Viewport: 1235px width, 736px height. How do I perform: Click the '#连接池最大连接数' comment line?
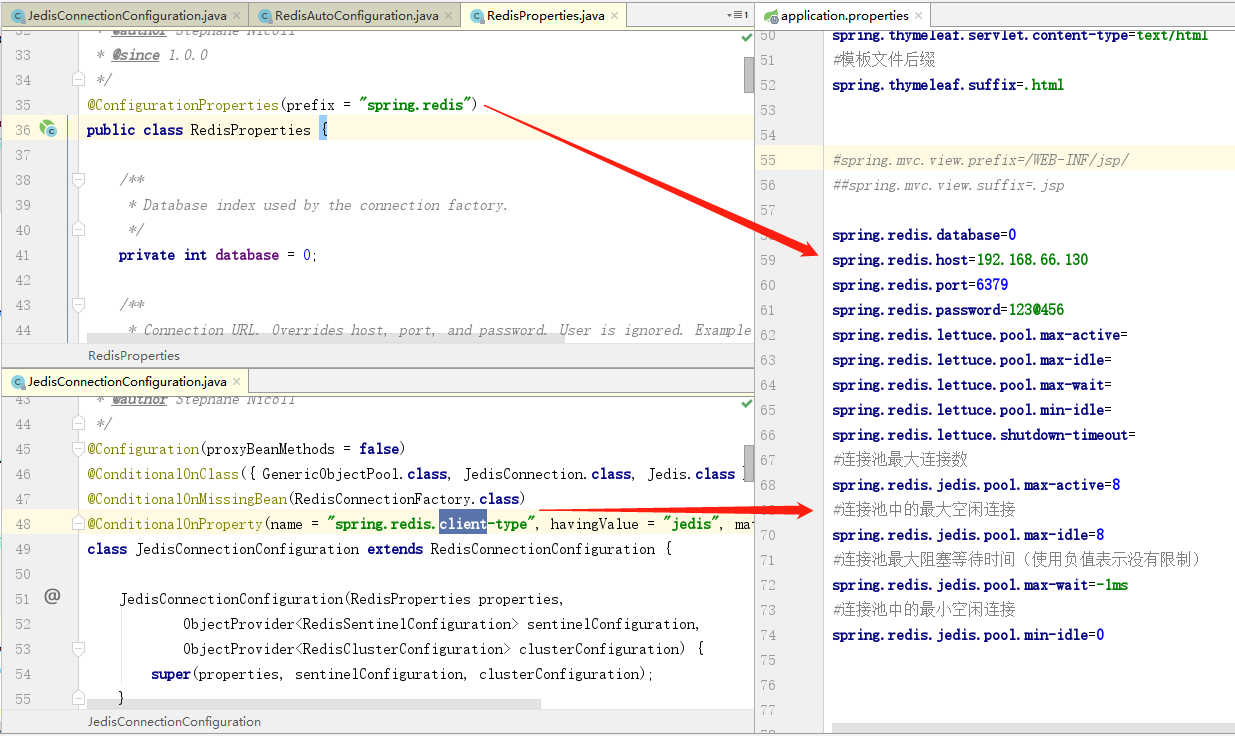[900, 460]
